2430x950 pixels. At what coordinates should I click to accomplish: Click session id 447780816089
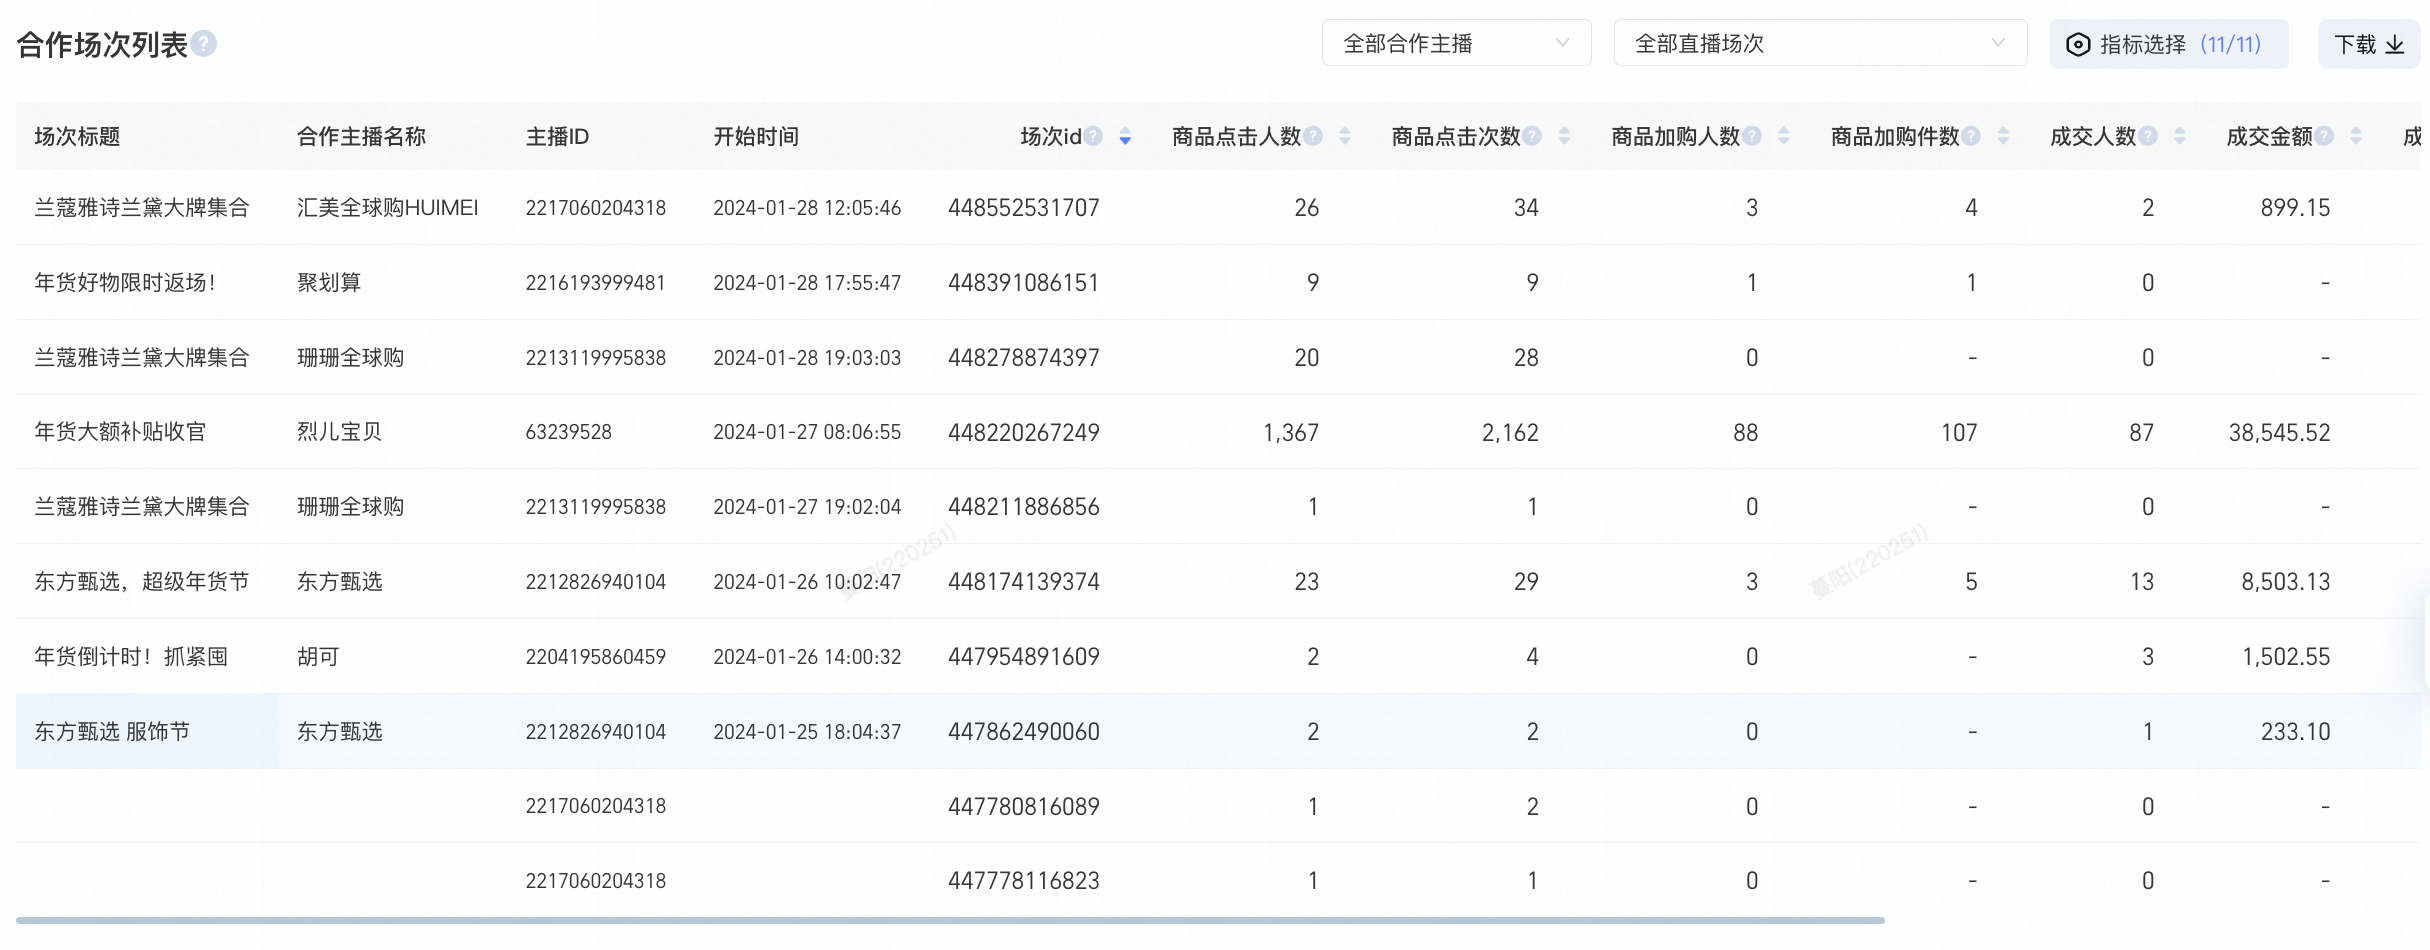(x=1024, y=807)
